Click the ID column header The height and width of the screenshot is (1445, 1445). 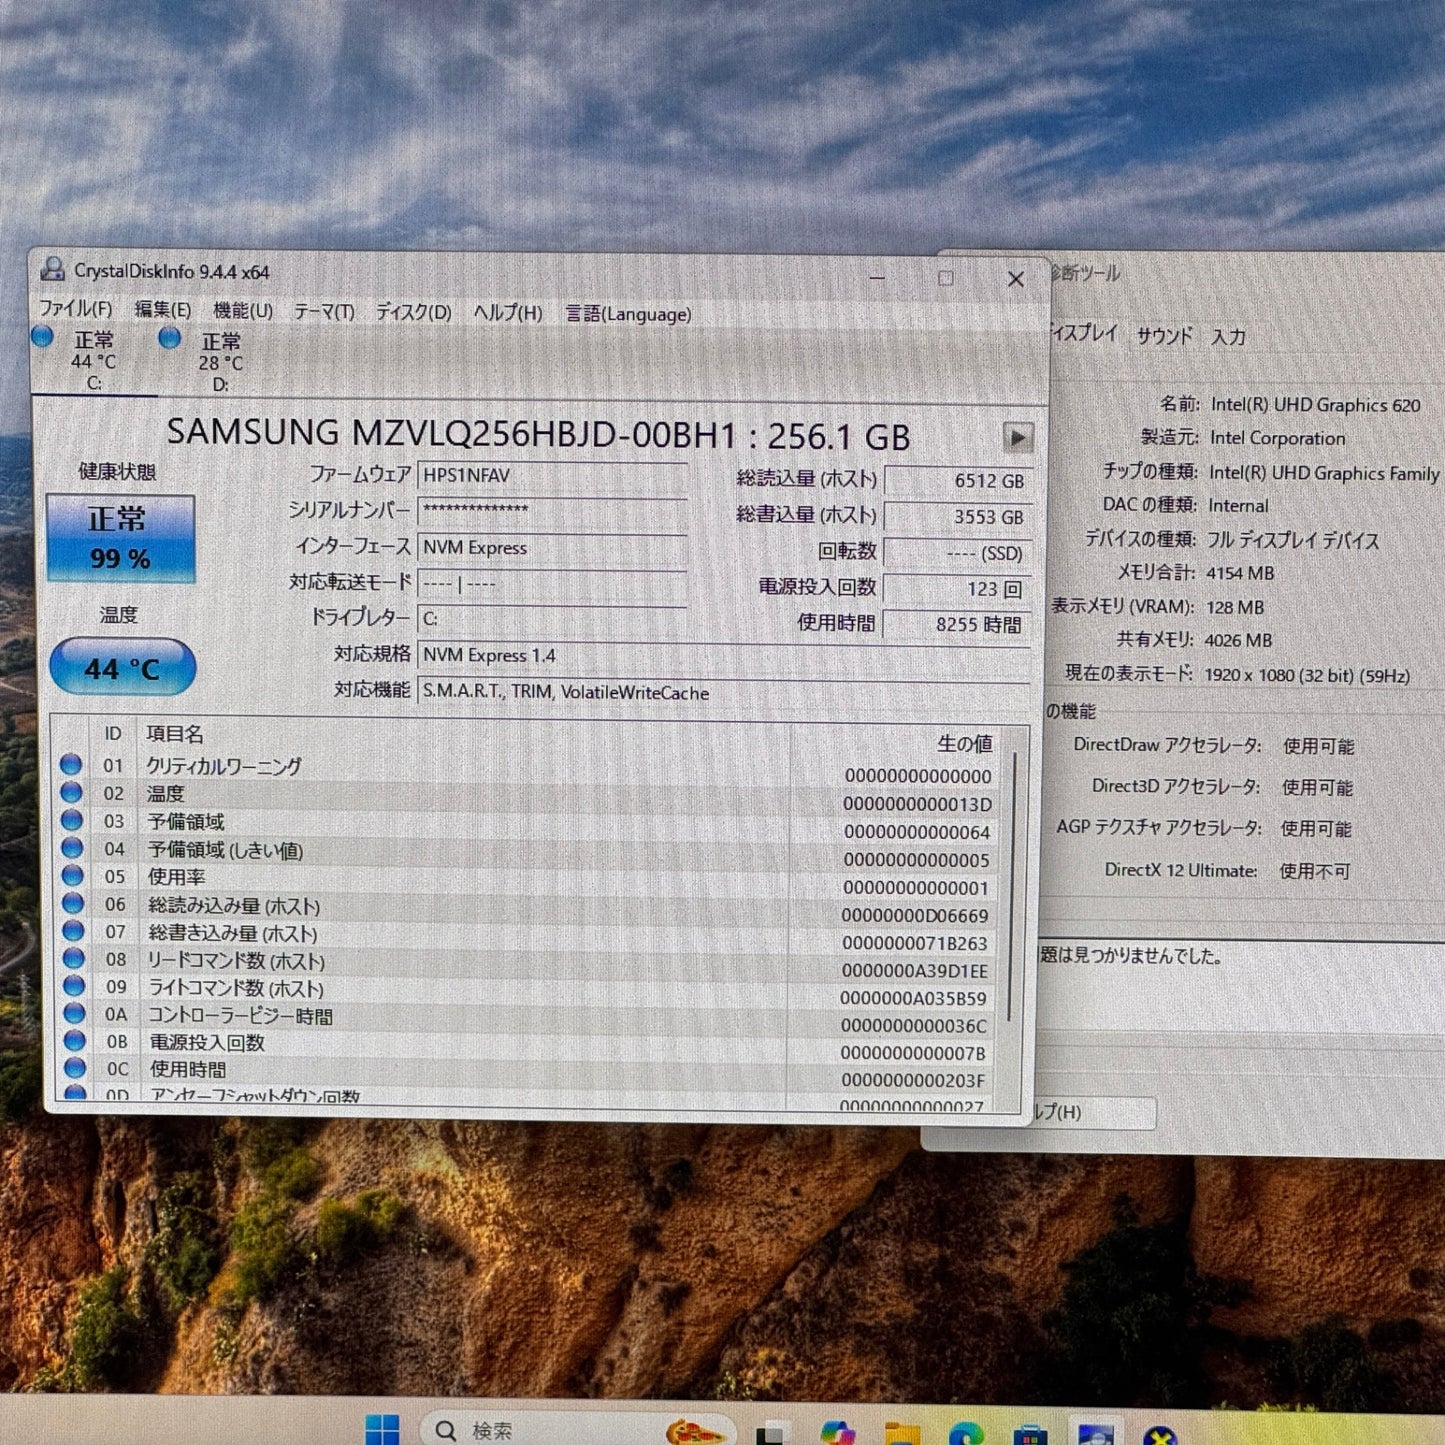tap(113, 734)
